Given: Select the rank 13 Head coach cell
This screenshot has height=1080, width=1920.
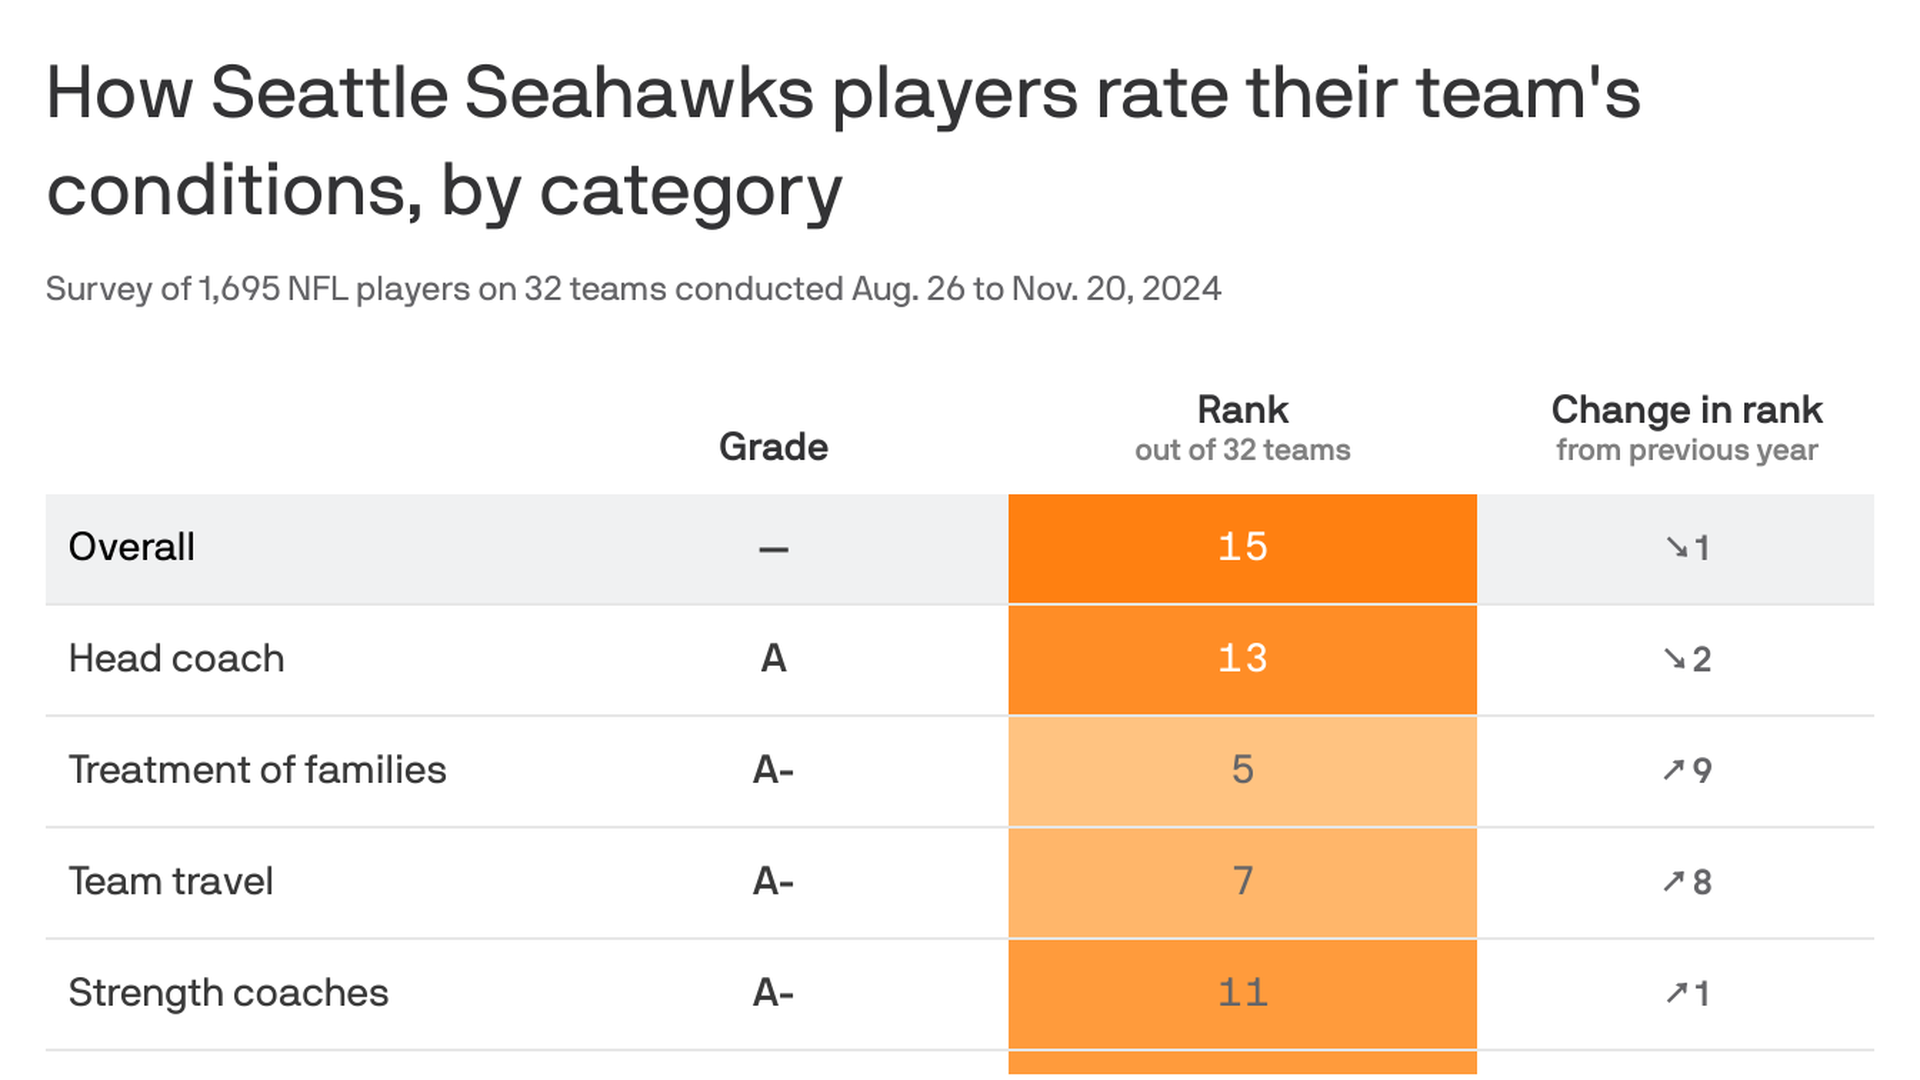Looking at the screenshot, I should [x=1242, y=659].
